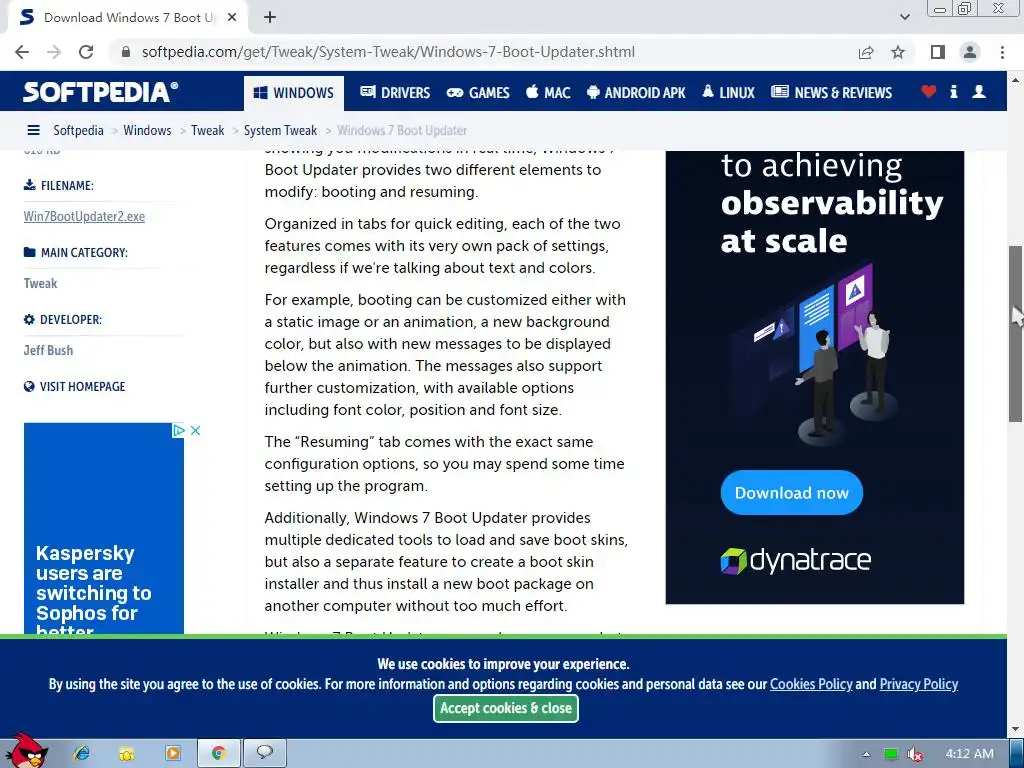
Task: Open developer Jeff Bush link
Action: pyautogui.click(x=48, y=351)
